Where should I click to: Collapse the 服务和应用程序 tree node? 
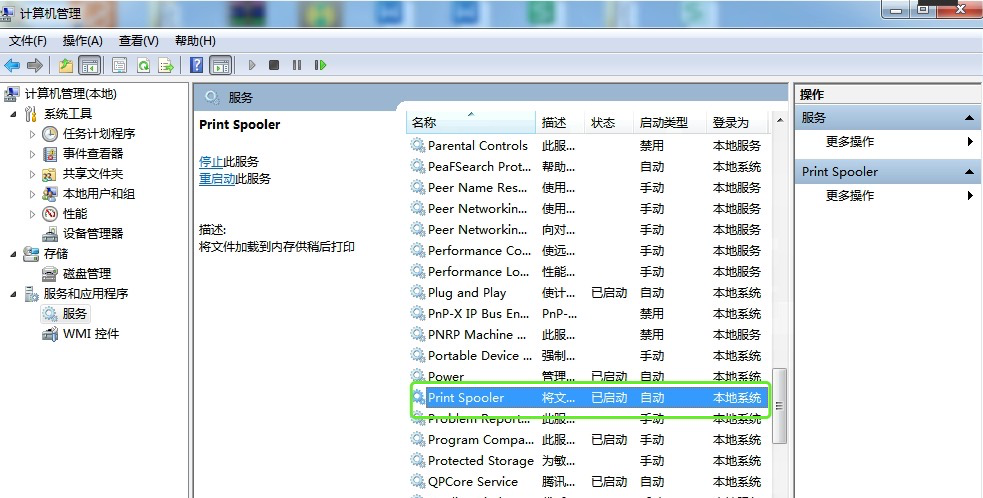click(14, 294)
